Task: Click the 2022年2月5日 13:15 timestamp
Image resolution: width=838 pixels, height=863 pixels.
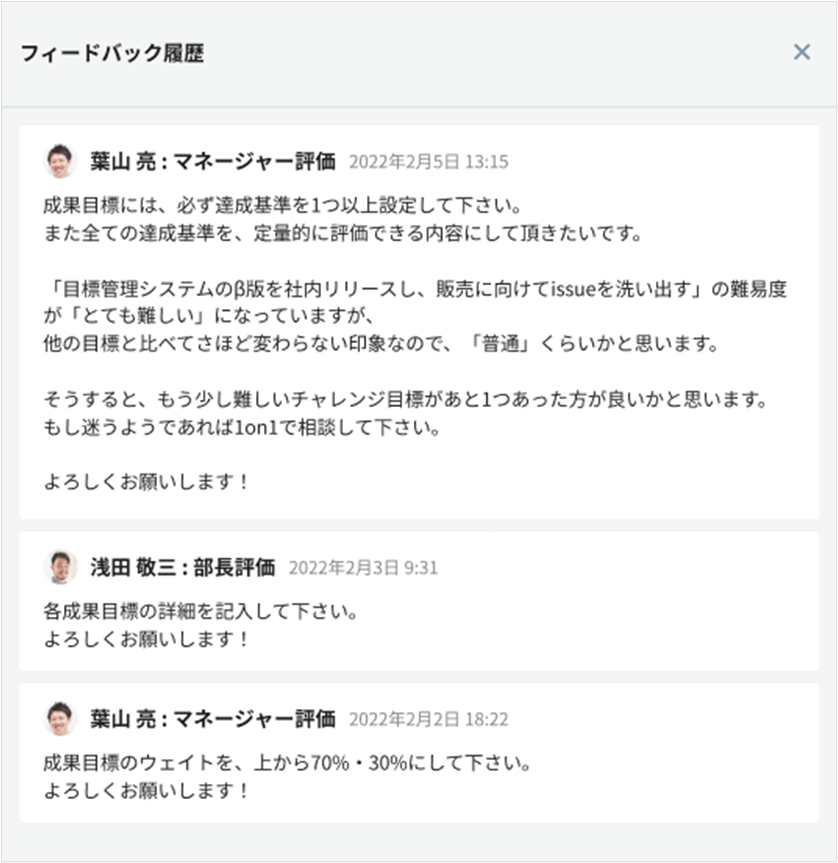Action: (429, 161)
